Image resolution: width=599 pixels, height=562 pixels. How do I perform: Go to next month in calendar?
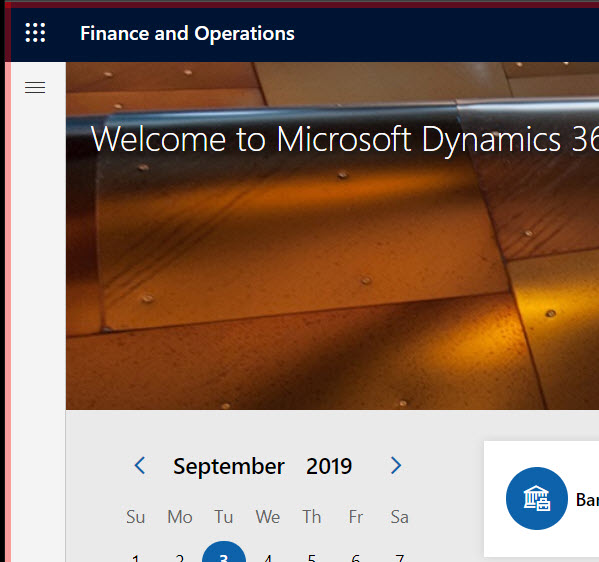[396, 466]
